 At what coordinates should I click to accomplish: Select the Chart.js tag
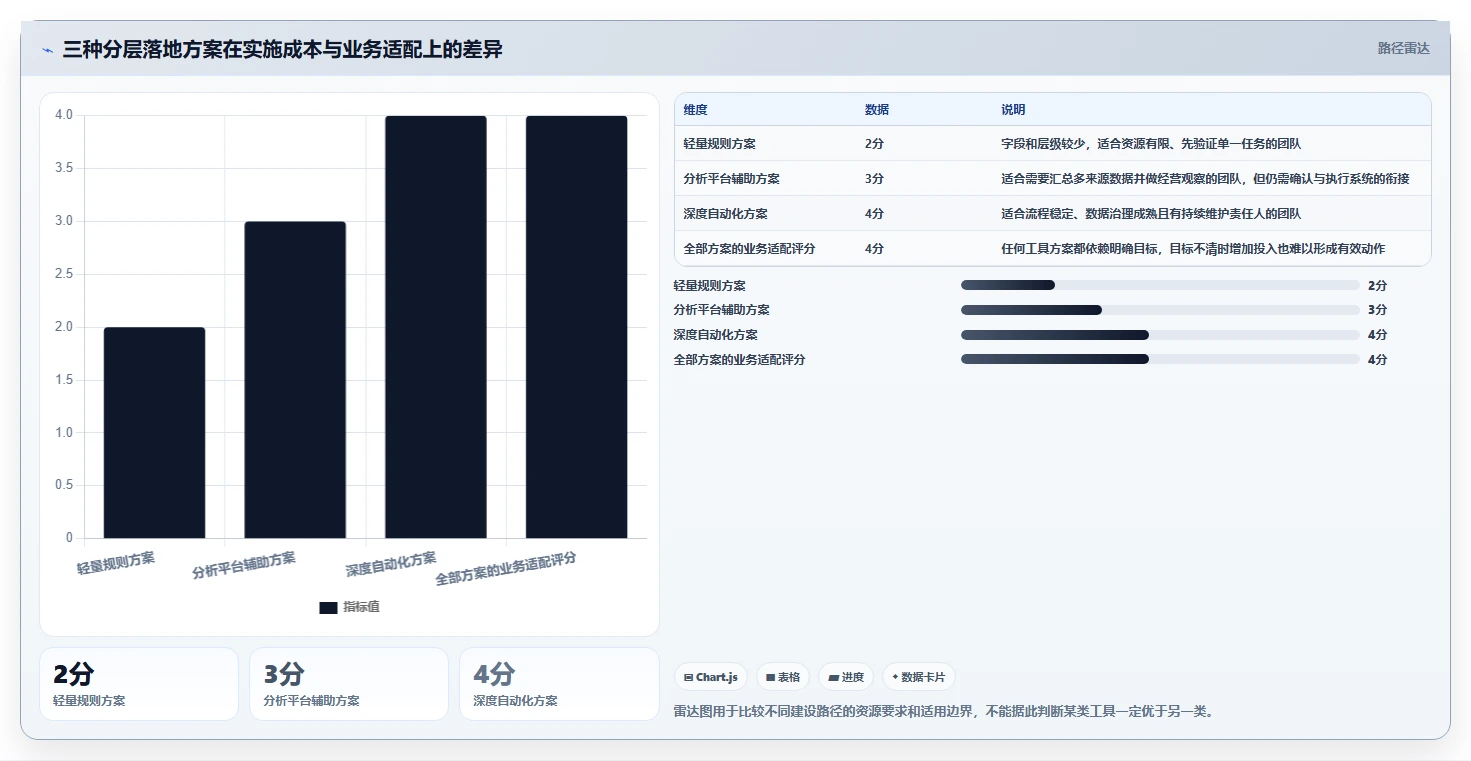click(711, 677)
